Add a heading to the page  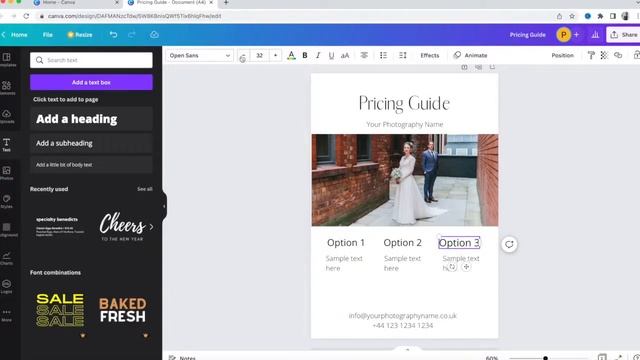pyautogui.click(x=91, y=119)
